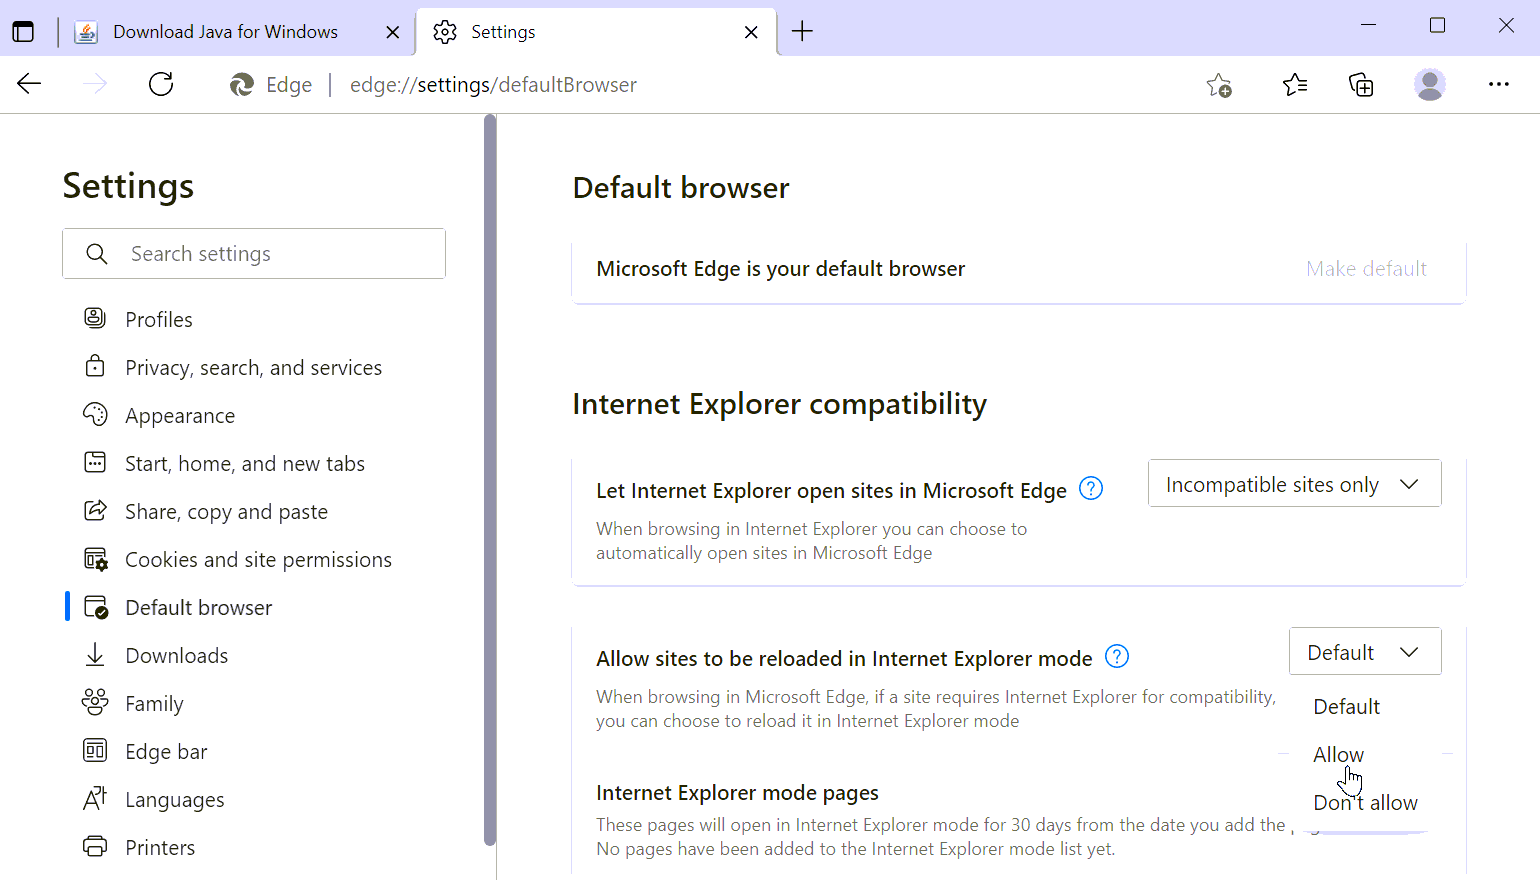Open the Collections icon
Image resolution: width=1540 pixels, height=880 pixels.
pyautogui.click(x=1361, y=85)
